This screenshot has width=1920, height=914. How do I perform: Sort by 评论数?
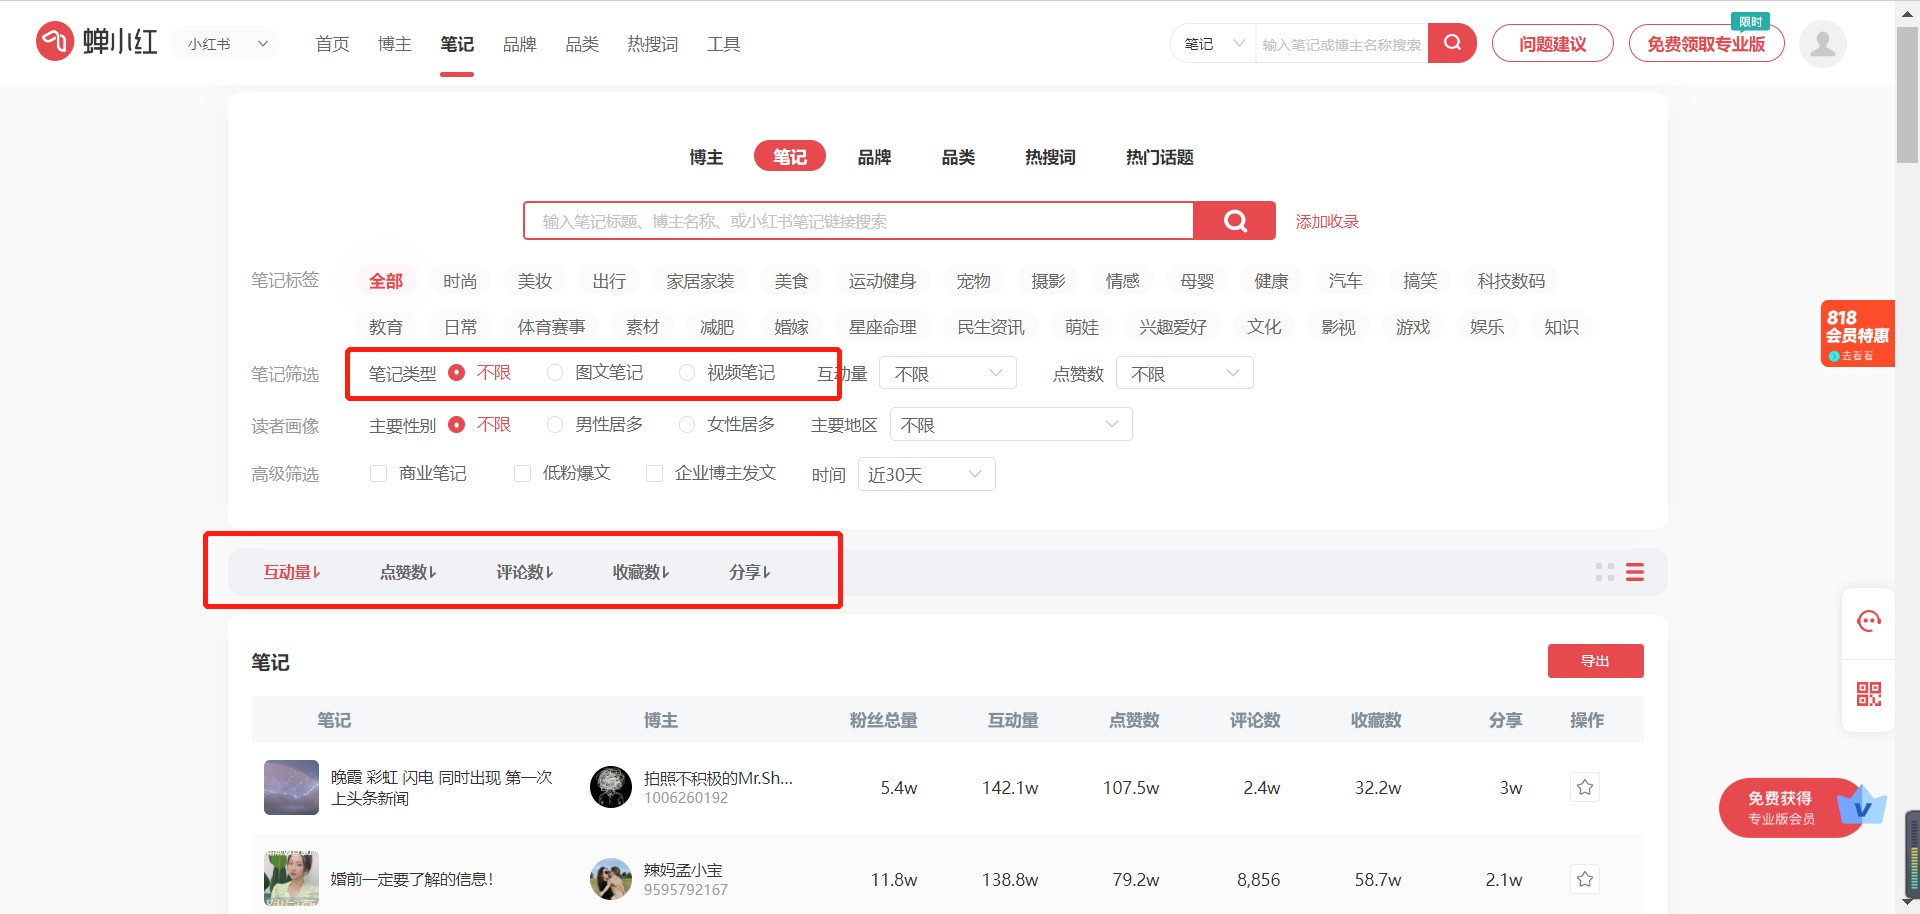tap(525, 572)
